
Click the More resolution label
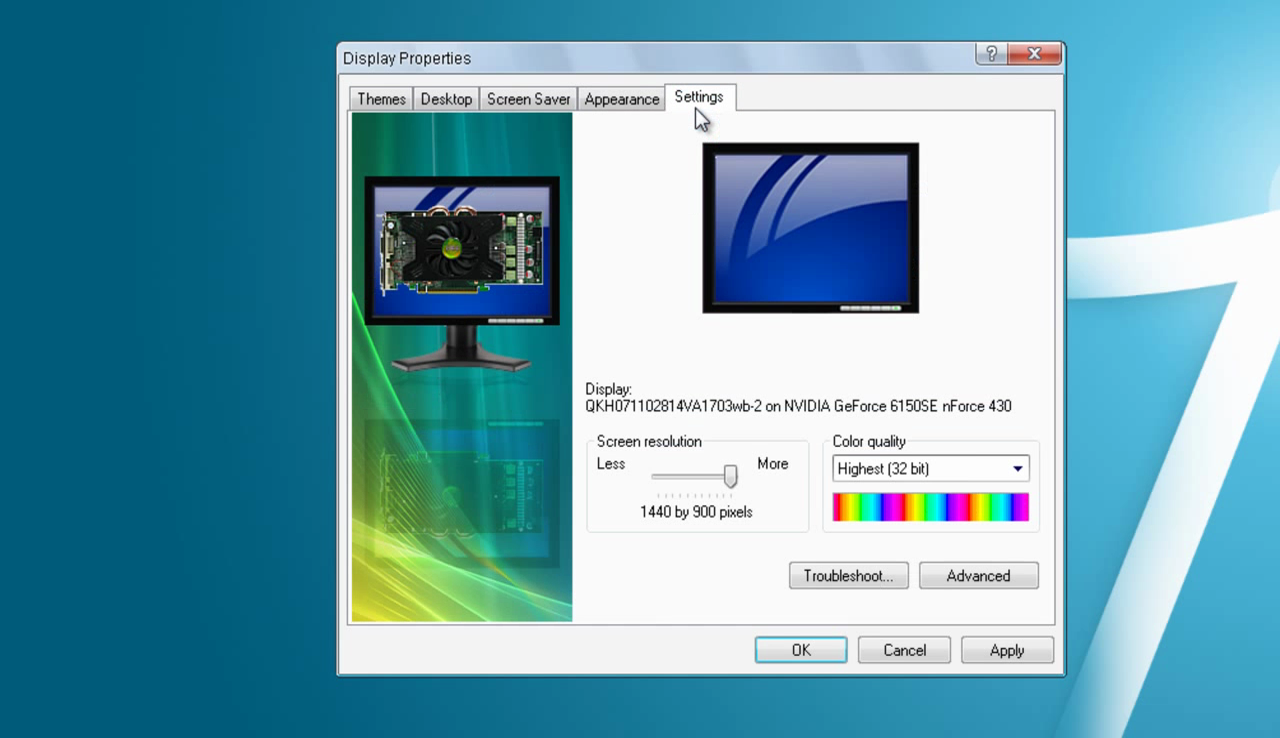click(773, 464)
